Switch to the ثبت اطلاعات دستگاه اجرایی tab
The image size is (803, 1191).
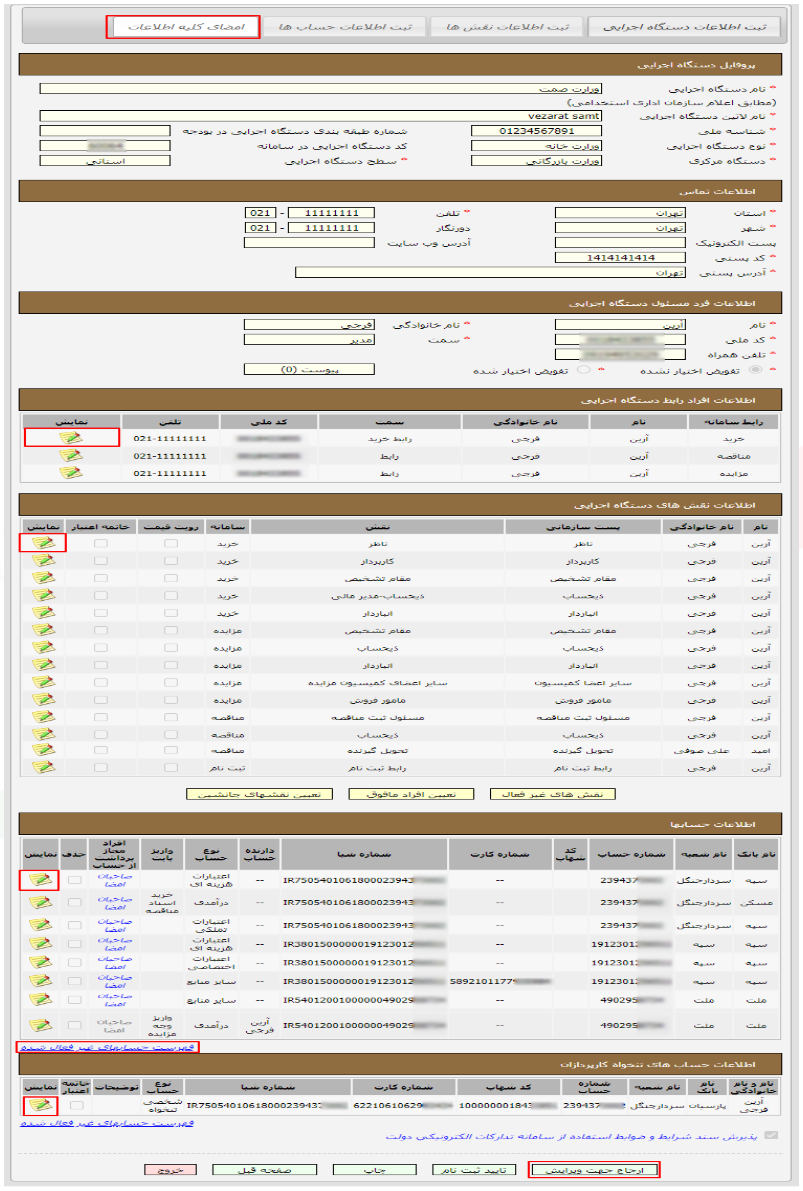tap(684, 27)
